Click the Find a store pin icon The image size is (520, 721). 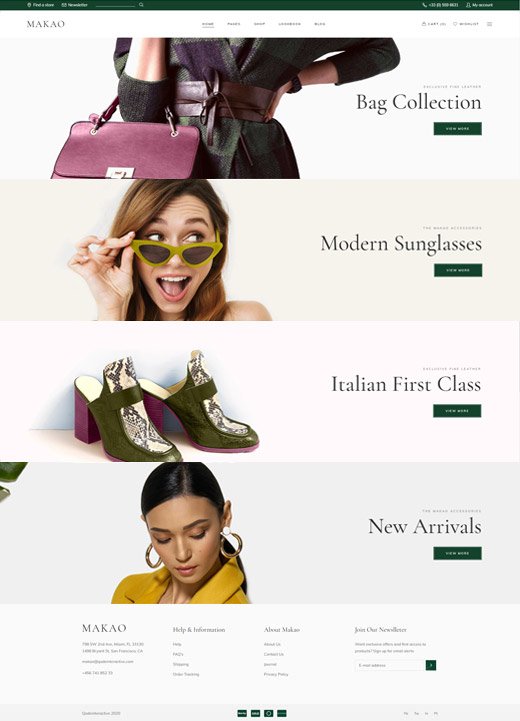(x=29, y=5)
